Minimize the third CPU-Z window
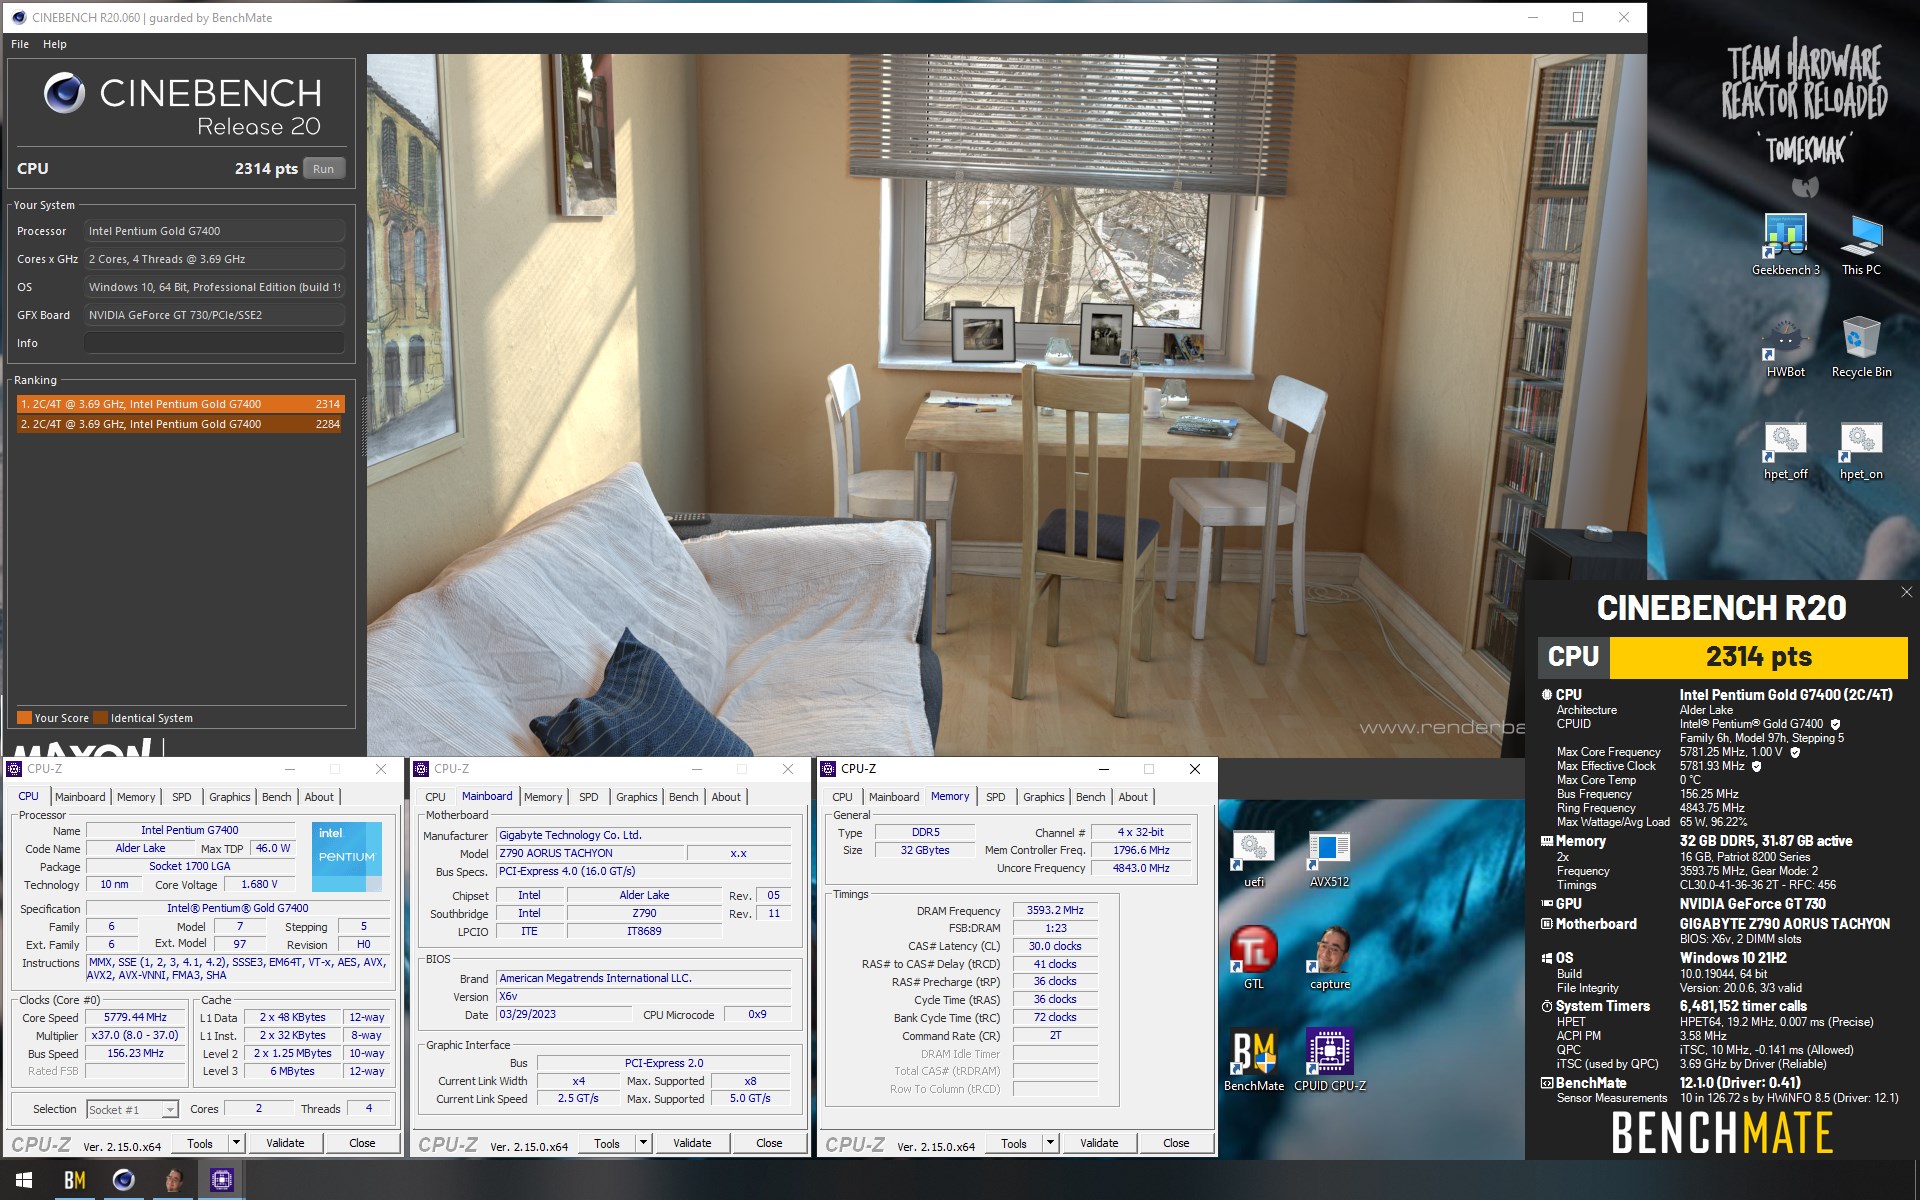The height and width of the screenshot is (1200, 1920). click(x=1104, y=769)
